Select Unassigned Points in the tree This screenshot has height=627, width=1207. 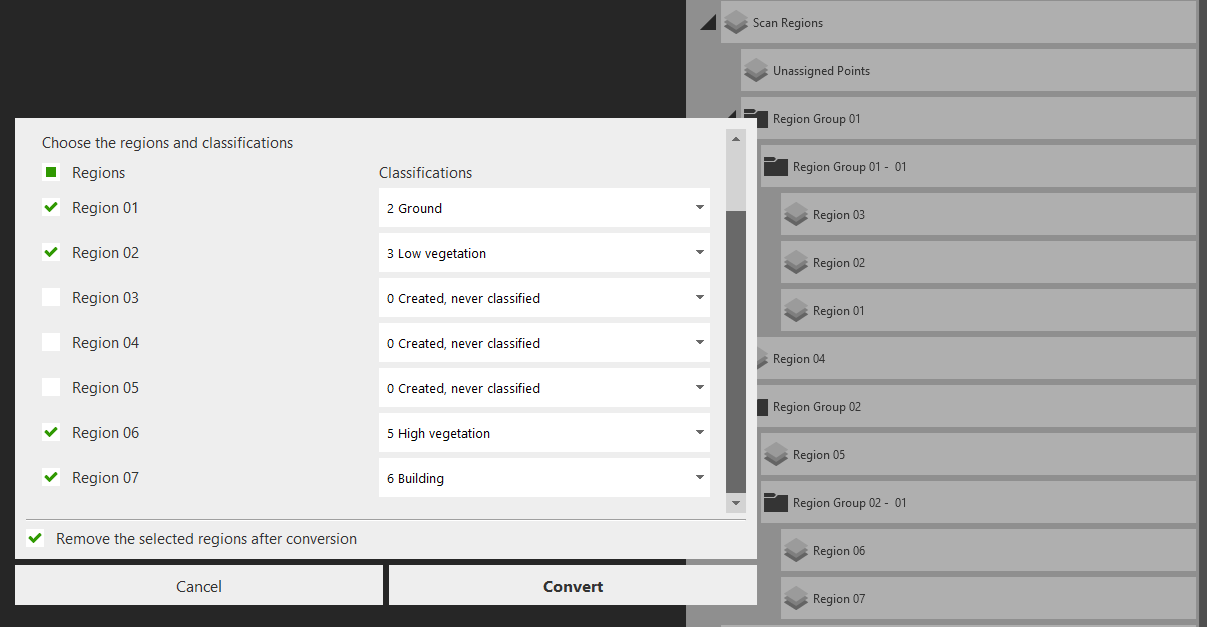click(x=968, y=70)
